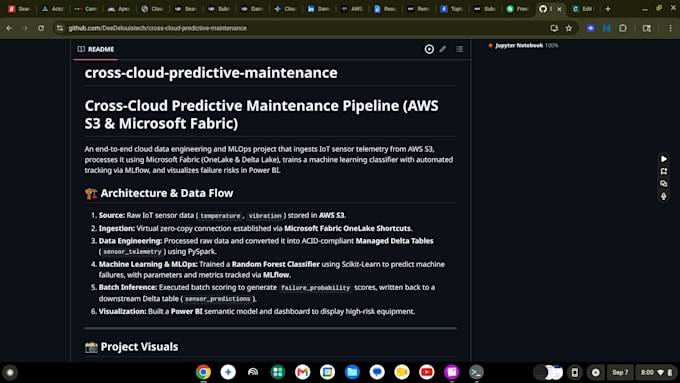The image size is (680, 383).
Task: Click the cross-cloud-predictive-maintenance heading
Action: [211, 73]
